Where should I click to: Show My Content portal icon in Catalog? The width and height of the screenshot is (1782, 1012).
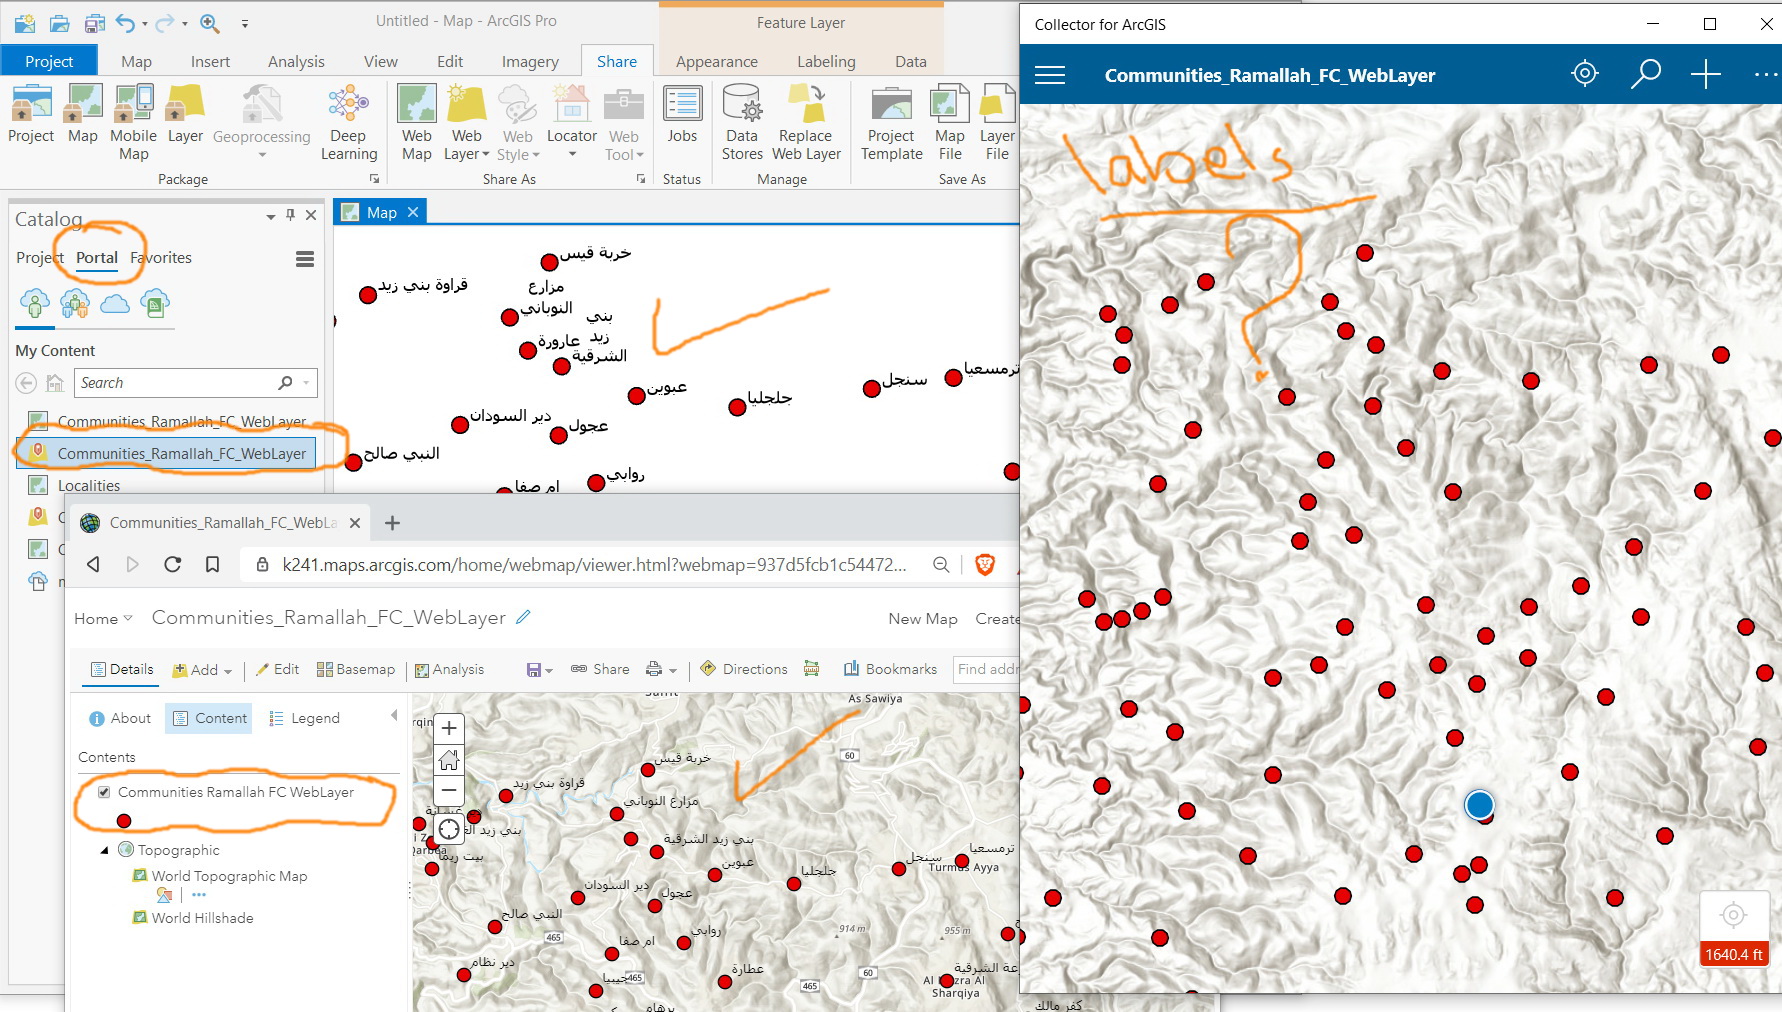35,302
